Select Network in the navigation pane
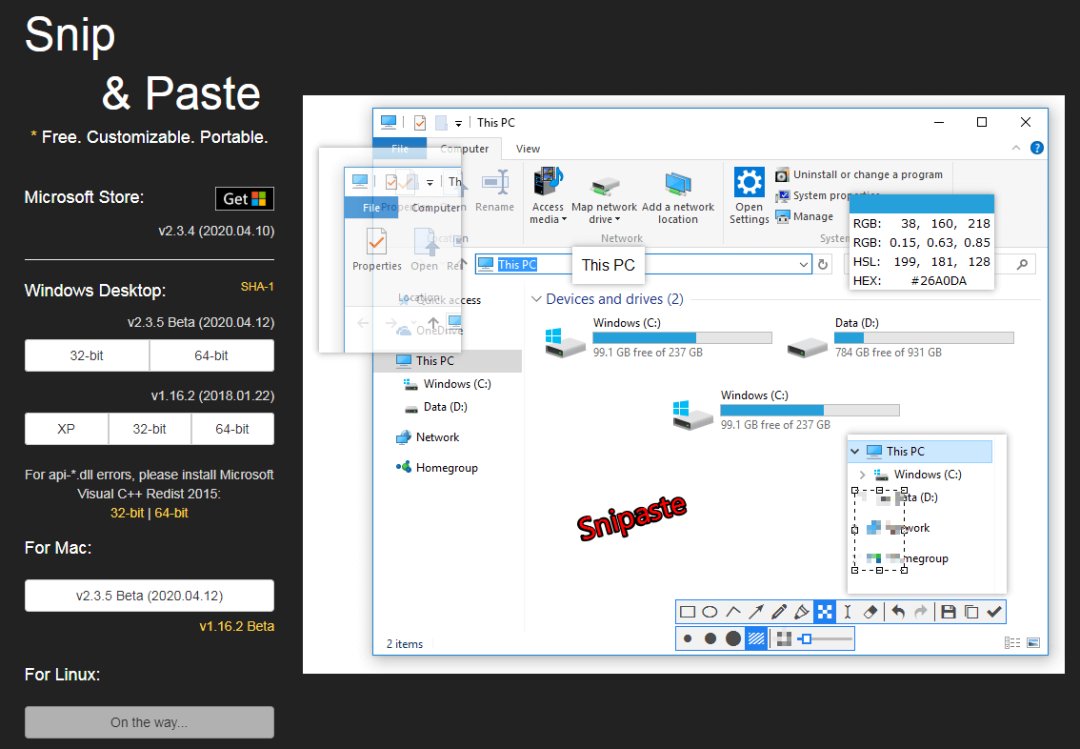1080x749 pixels. tap(437, 437)
